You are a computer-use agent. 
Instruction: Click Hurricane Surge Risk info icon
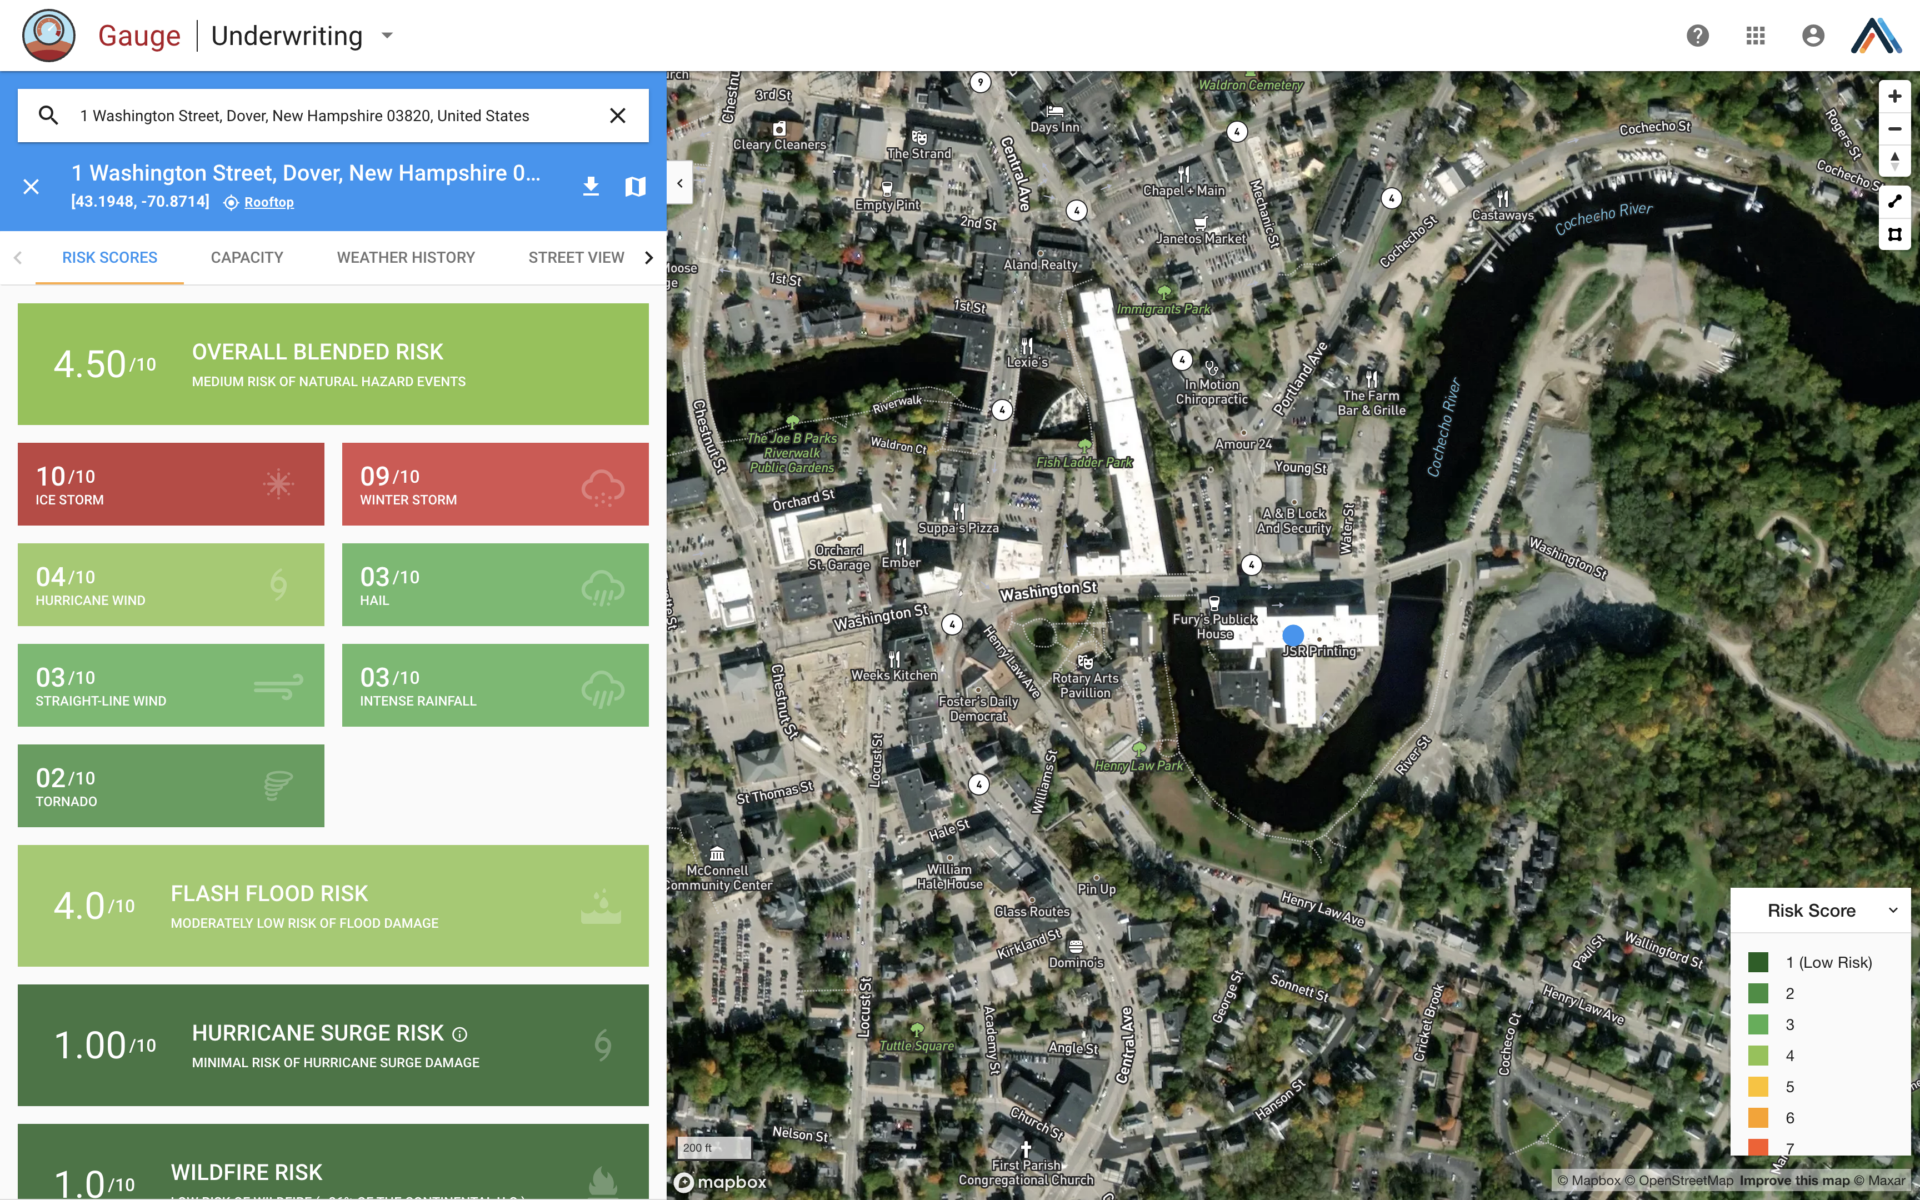tap(460, 1034)
